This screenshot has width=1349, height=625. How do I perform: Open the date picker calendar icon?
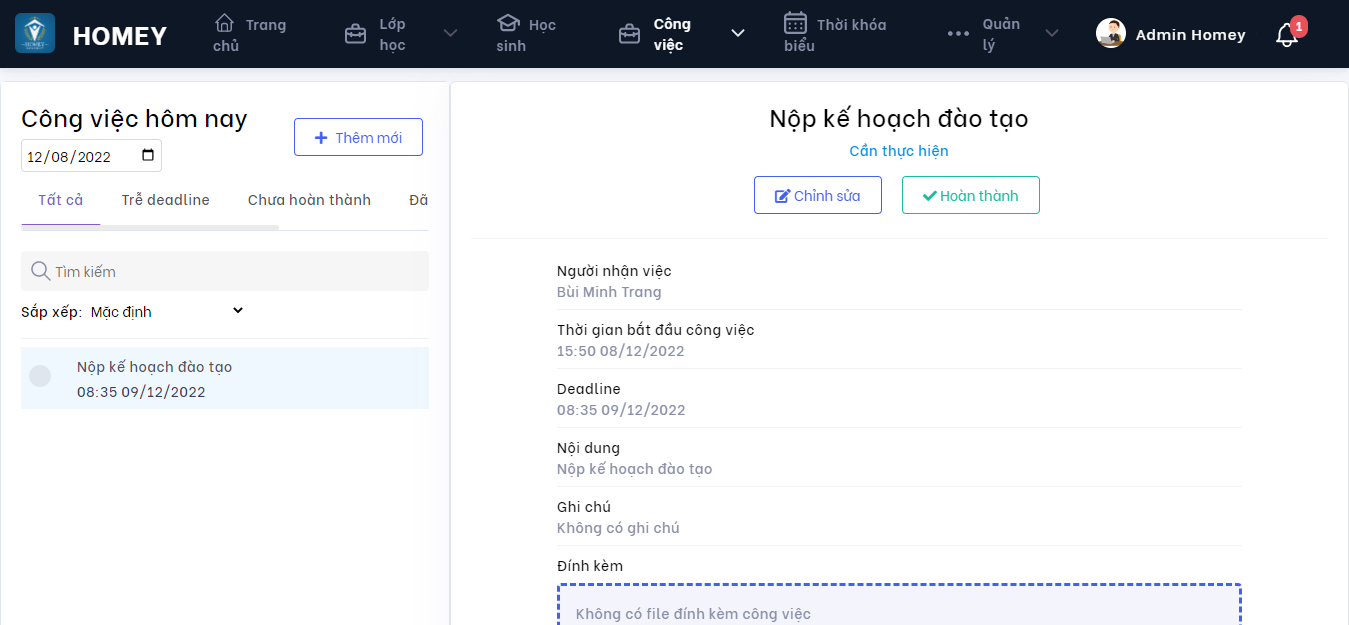coord(148,156)
